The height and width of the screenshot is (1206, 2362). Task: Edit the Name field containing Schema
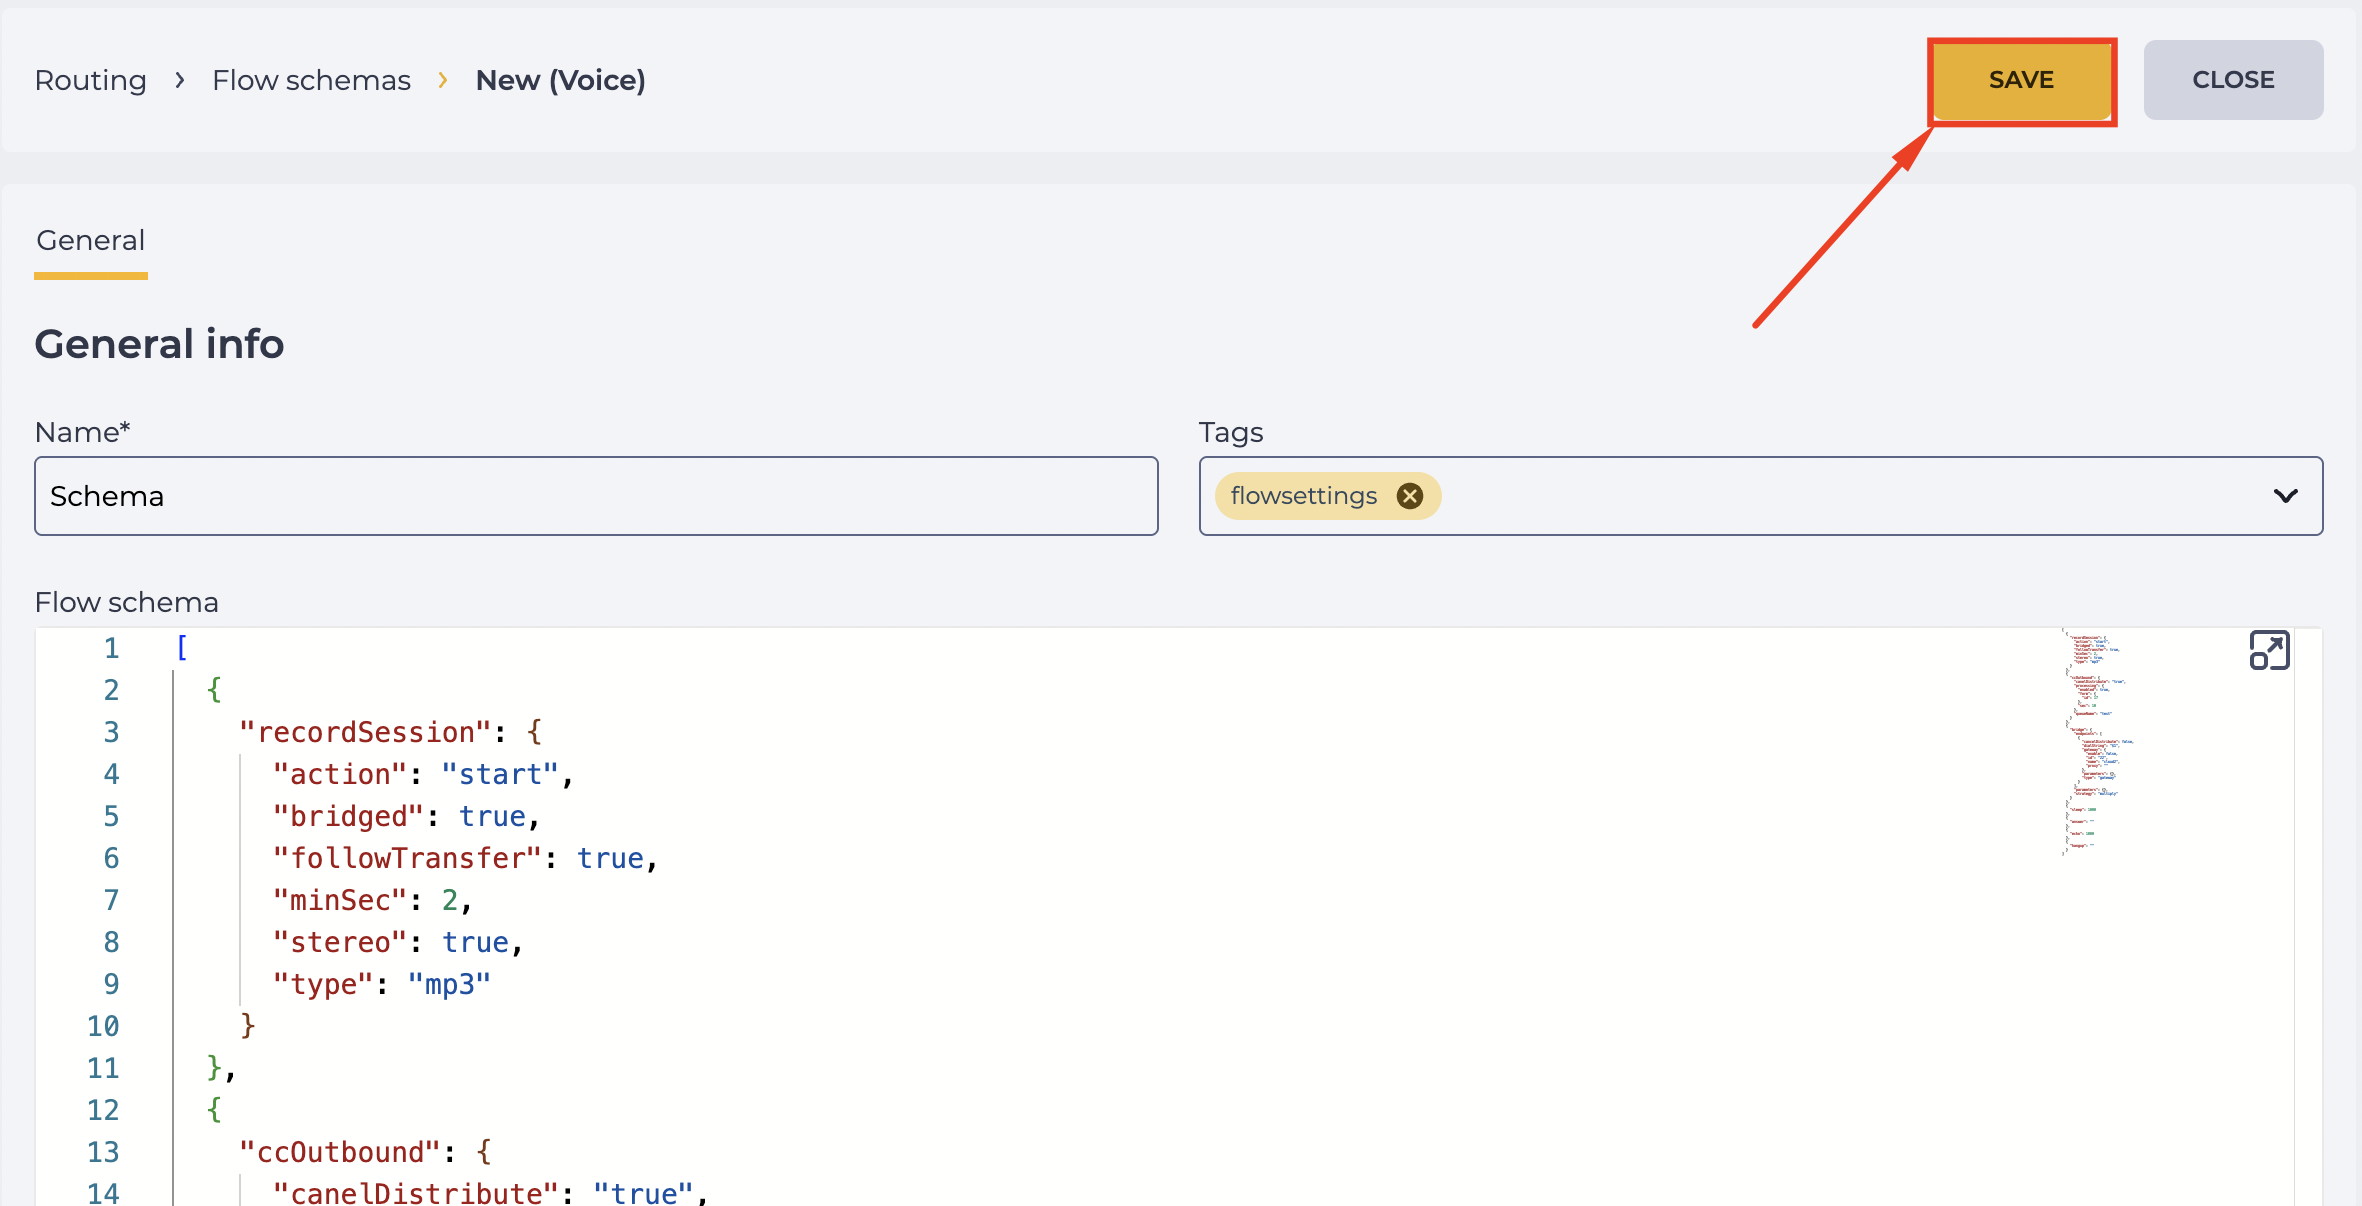click(596, 496)
